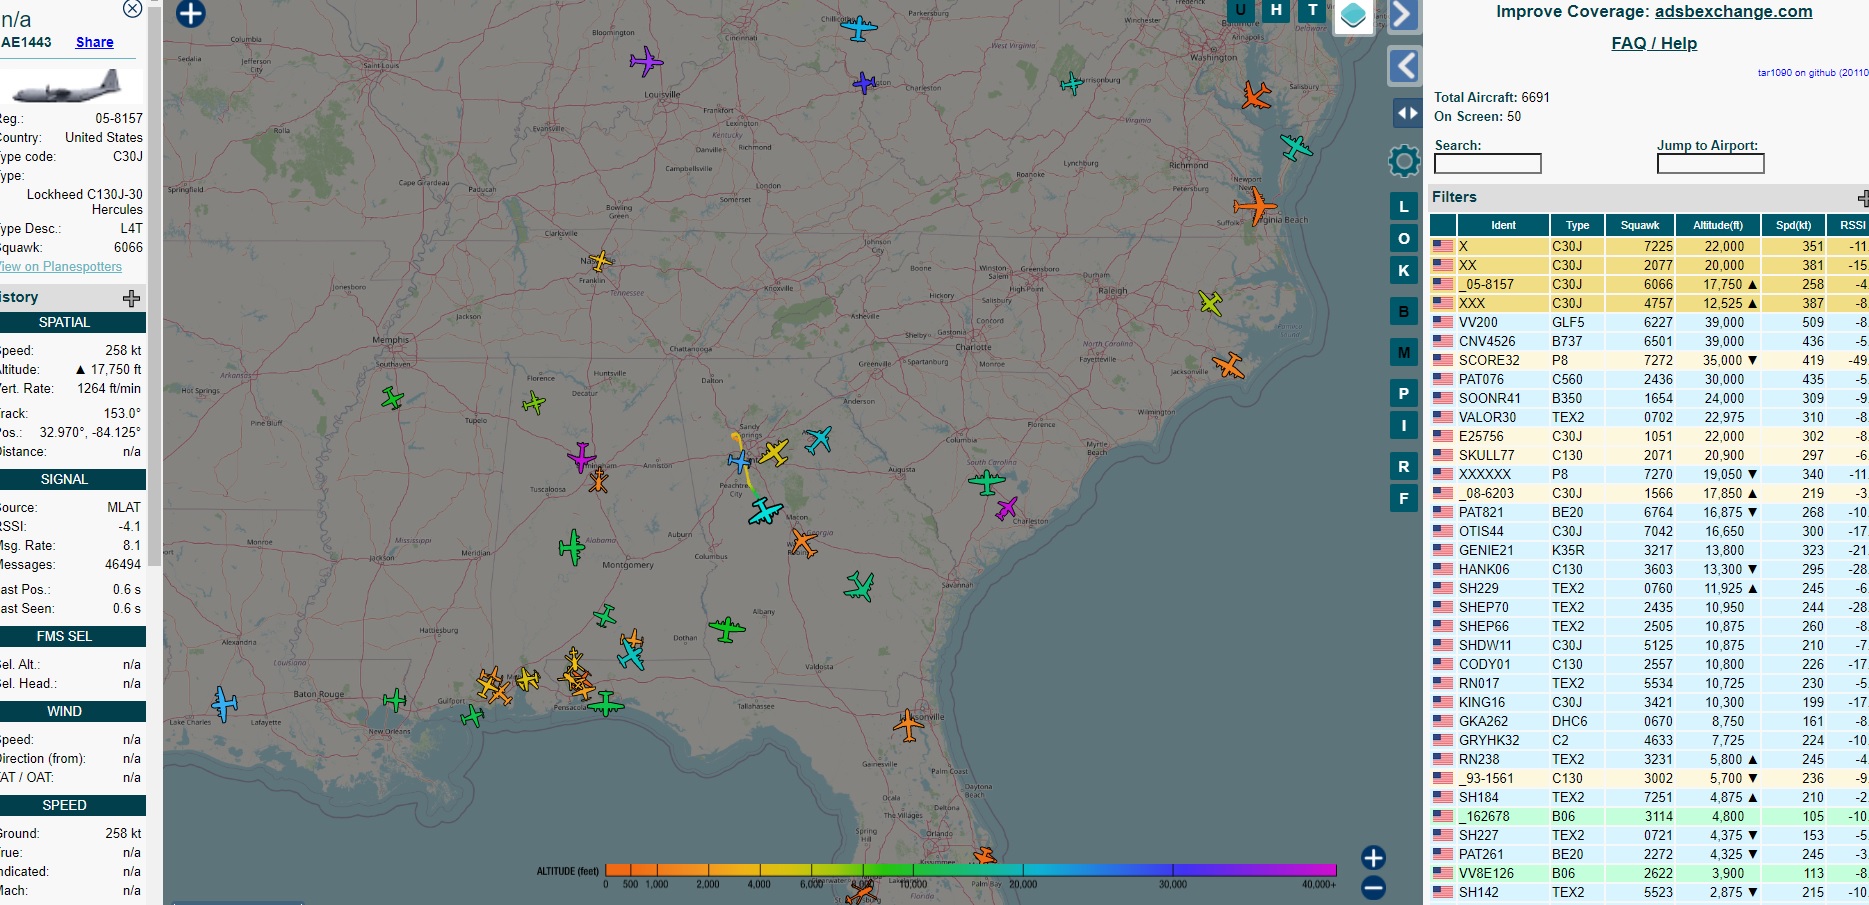Screen dimensions: 1869x905
Task: Click the F map option button
Action: [1404, 497]
